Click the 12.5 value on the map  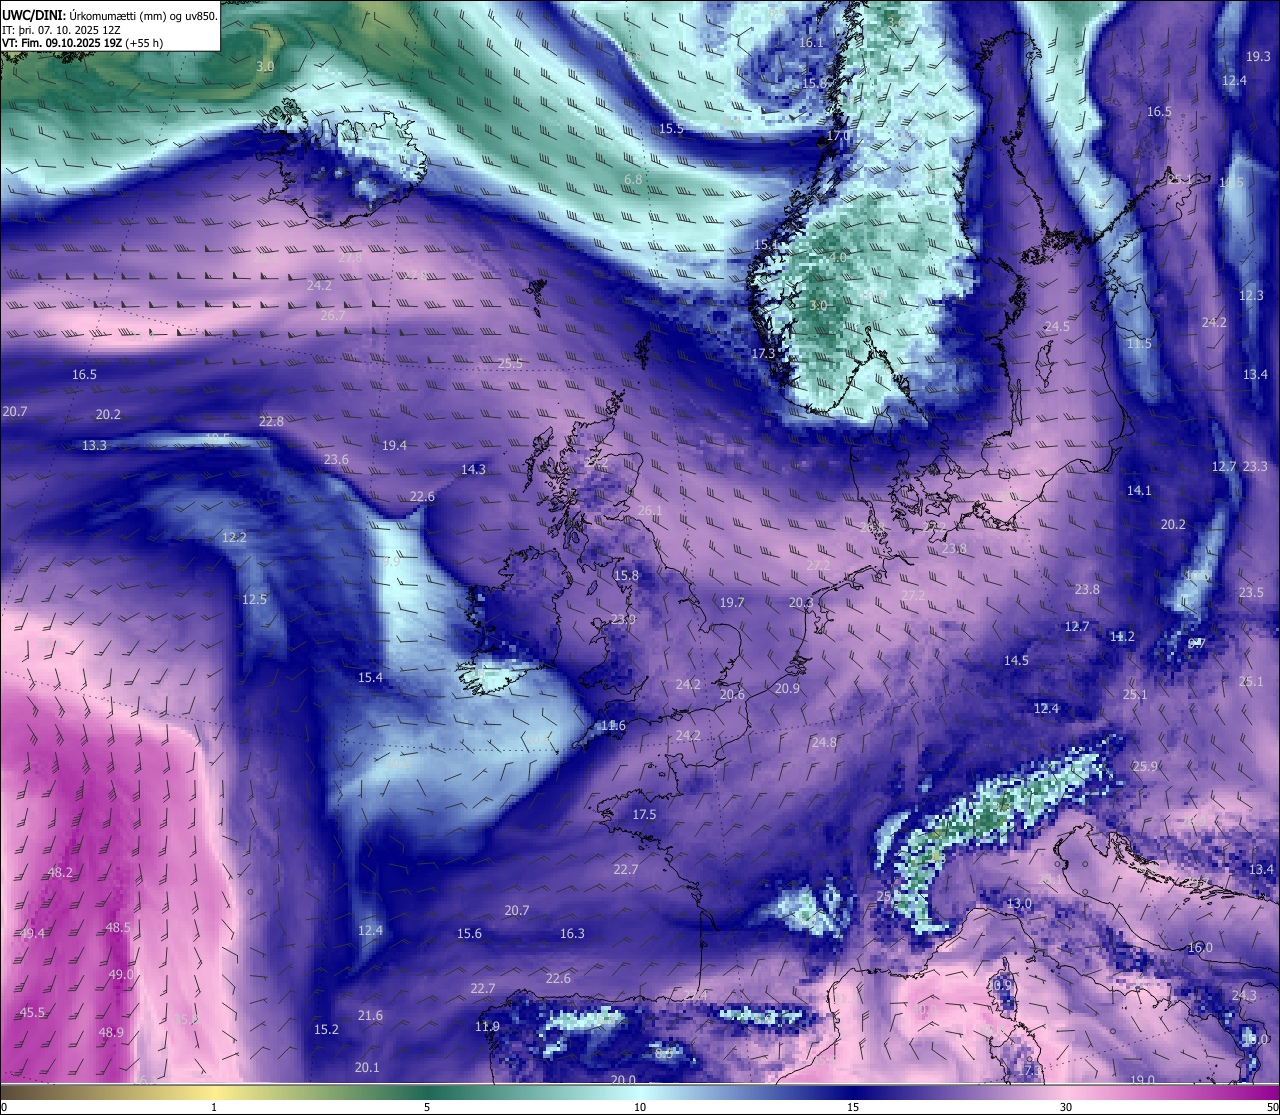(x=254, y=599)
